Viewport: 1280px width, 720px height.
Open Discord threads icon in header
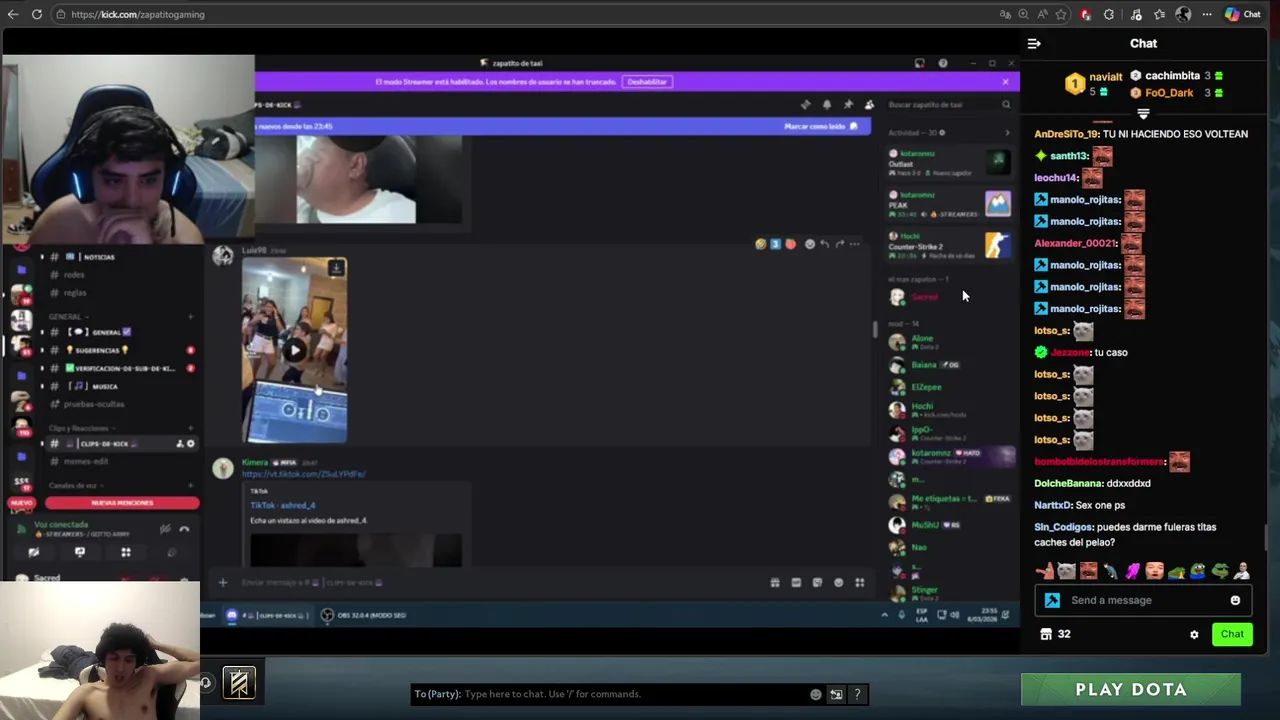click(x=806, y=104)
